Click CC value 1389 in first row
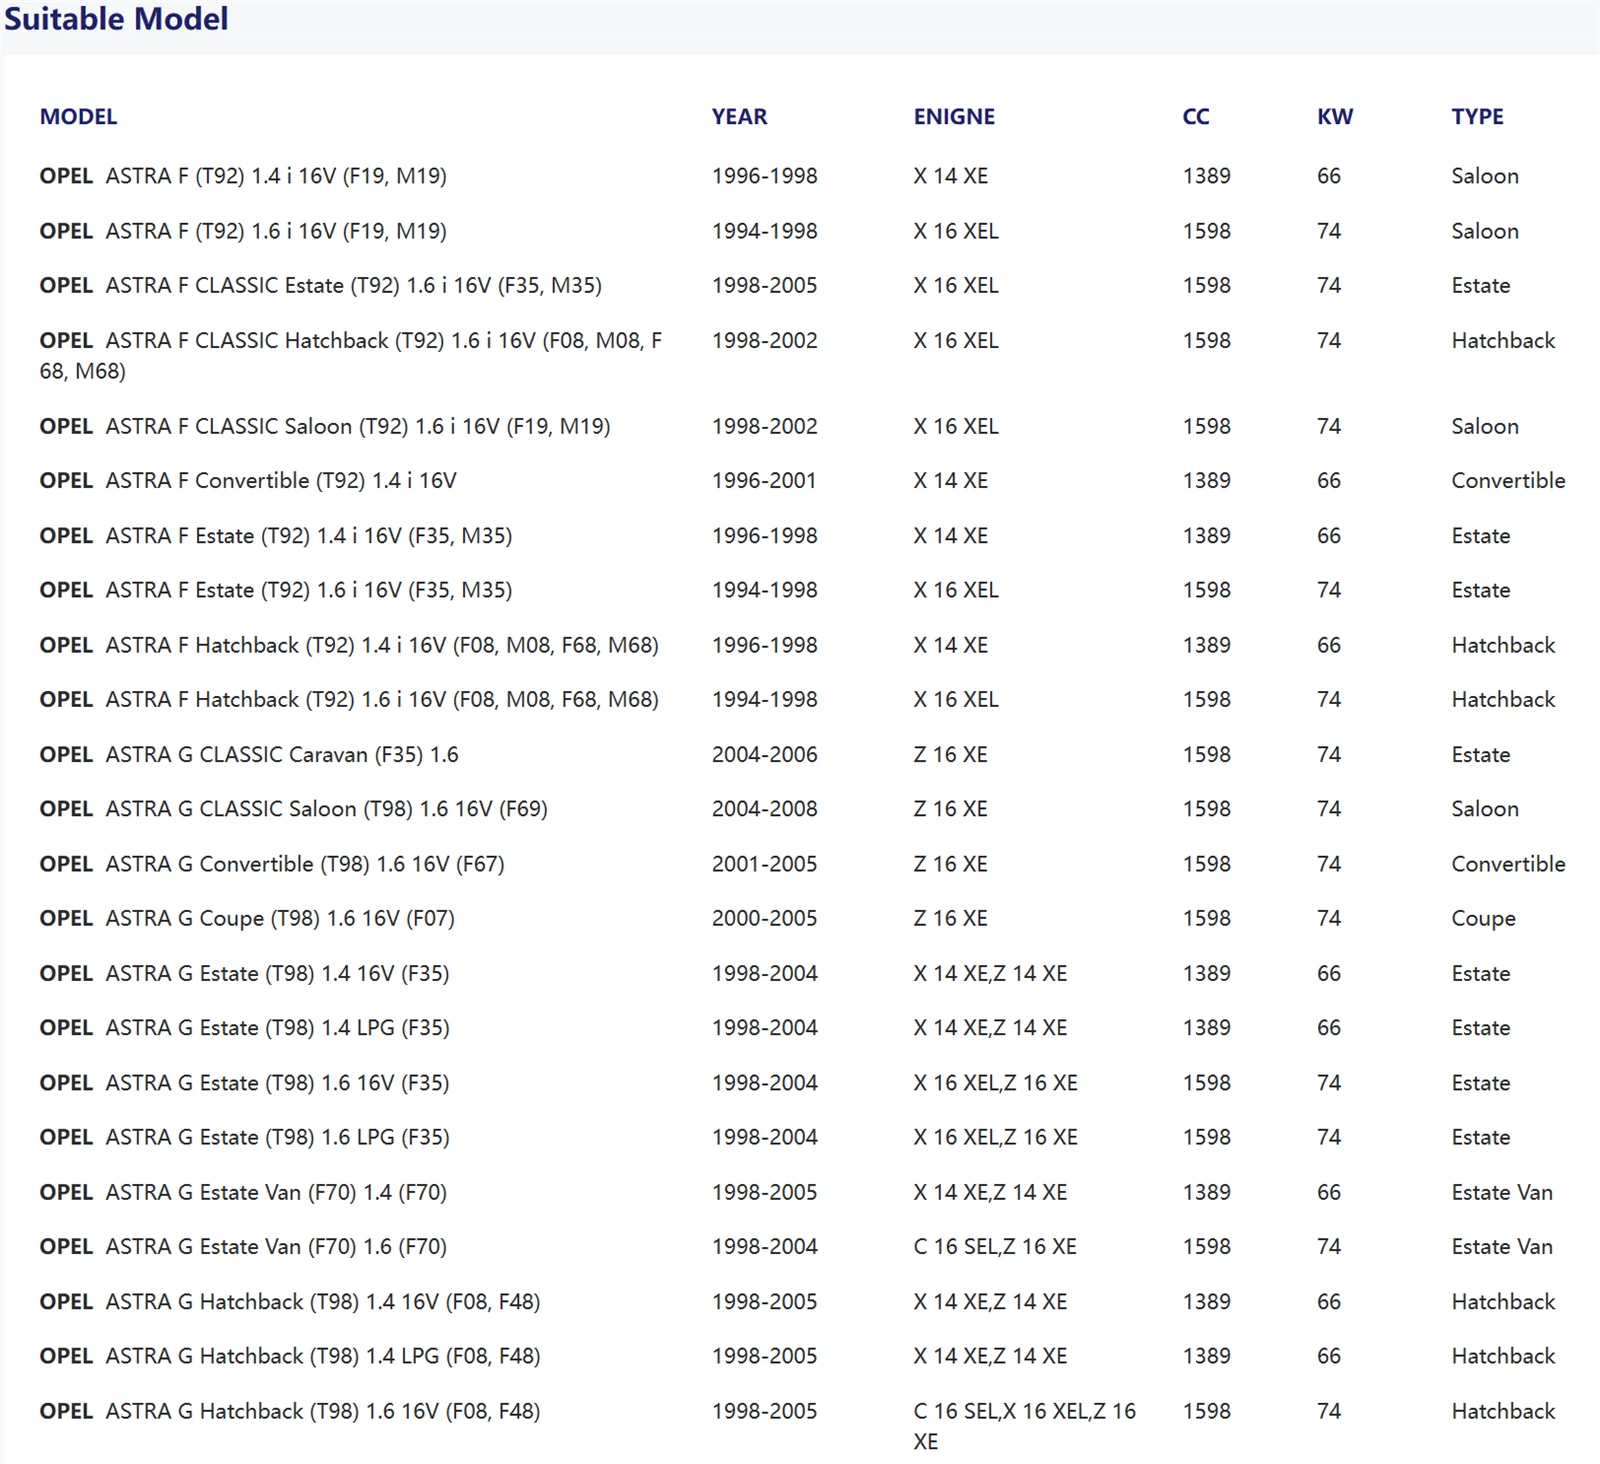 (1207, 176)
